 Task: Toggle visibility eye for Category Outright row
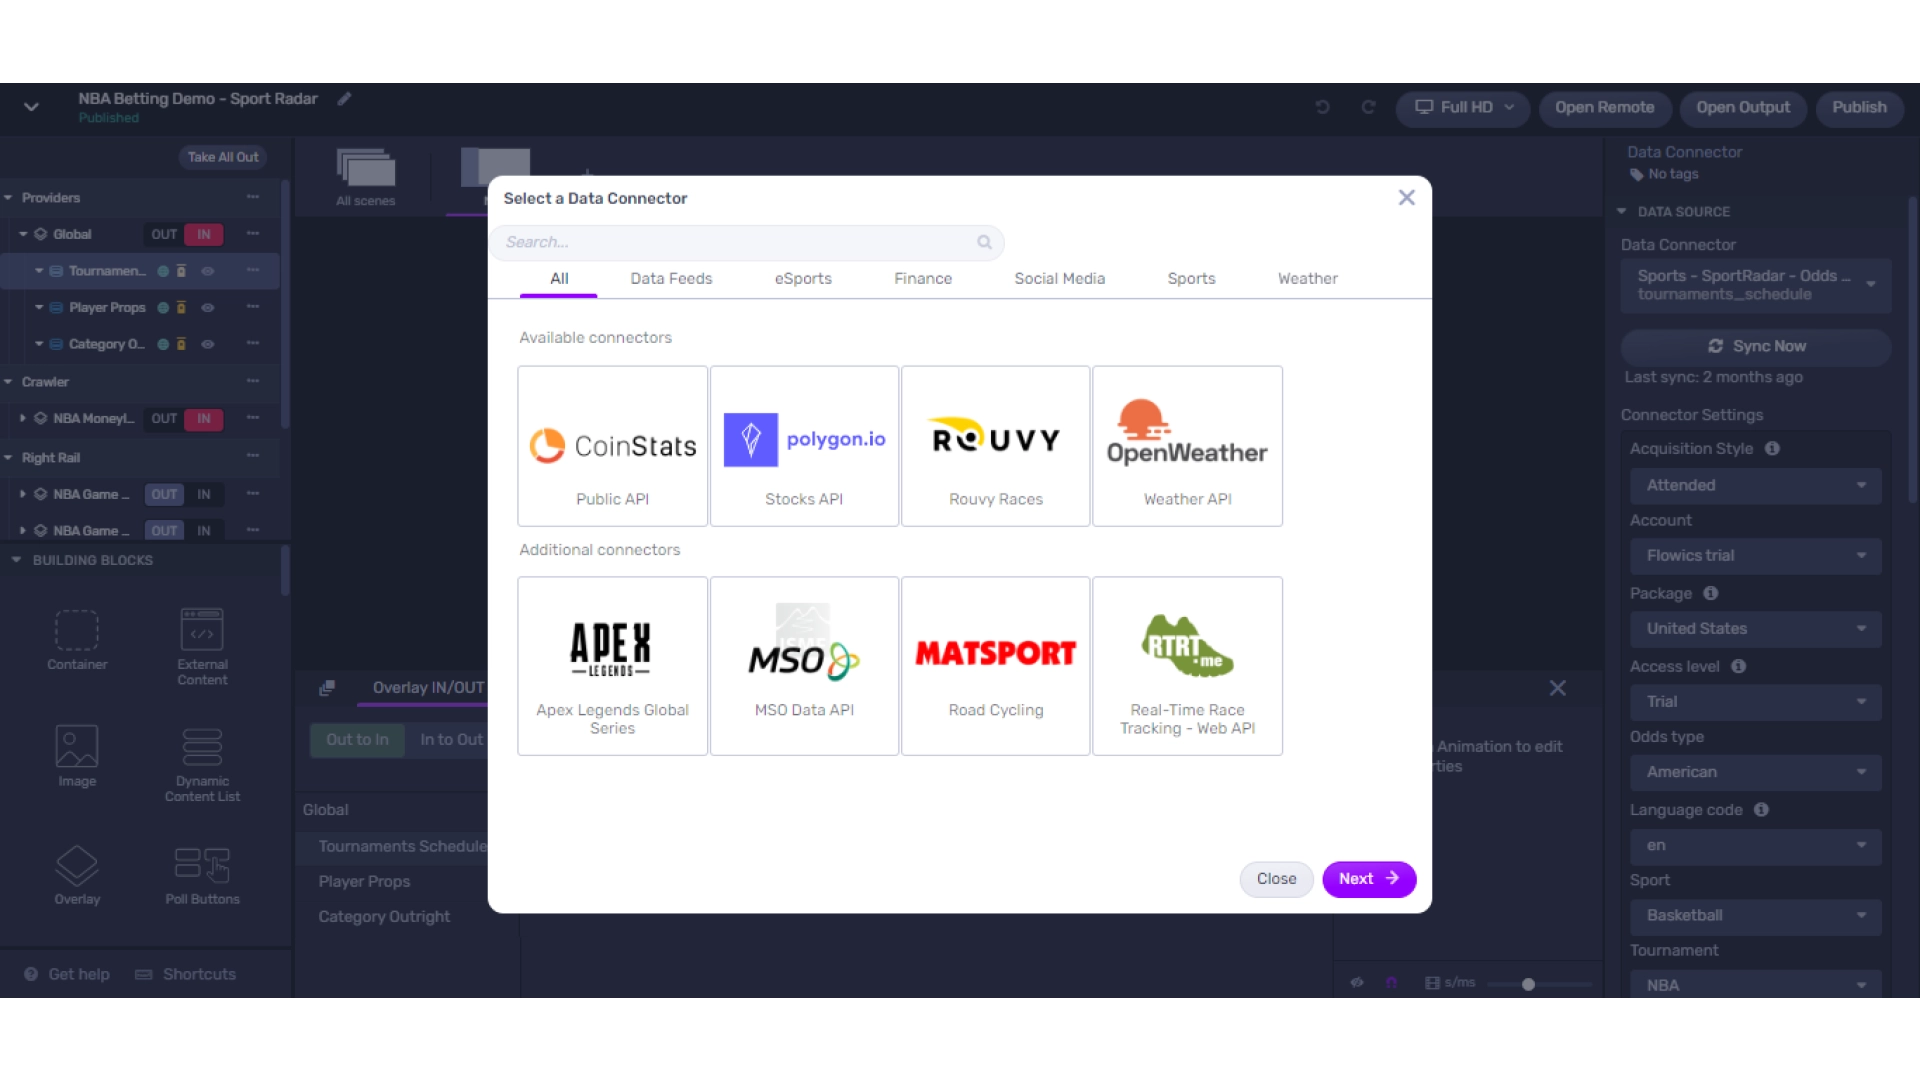(x=208, y=344)
